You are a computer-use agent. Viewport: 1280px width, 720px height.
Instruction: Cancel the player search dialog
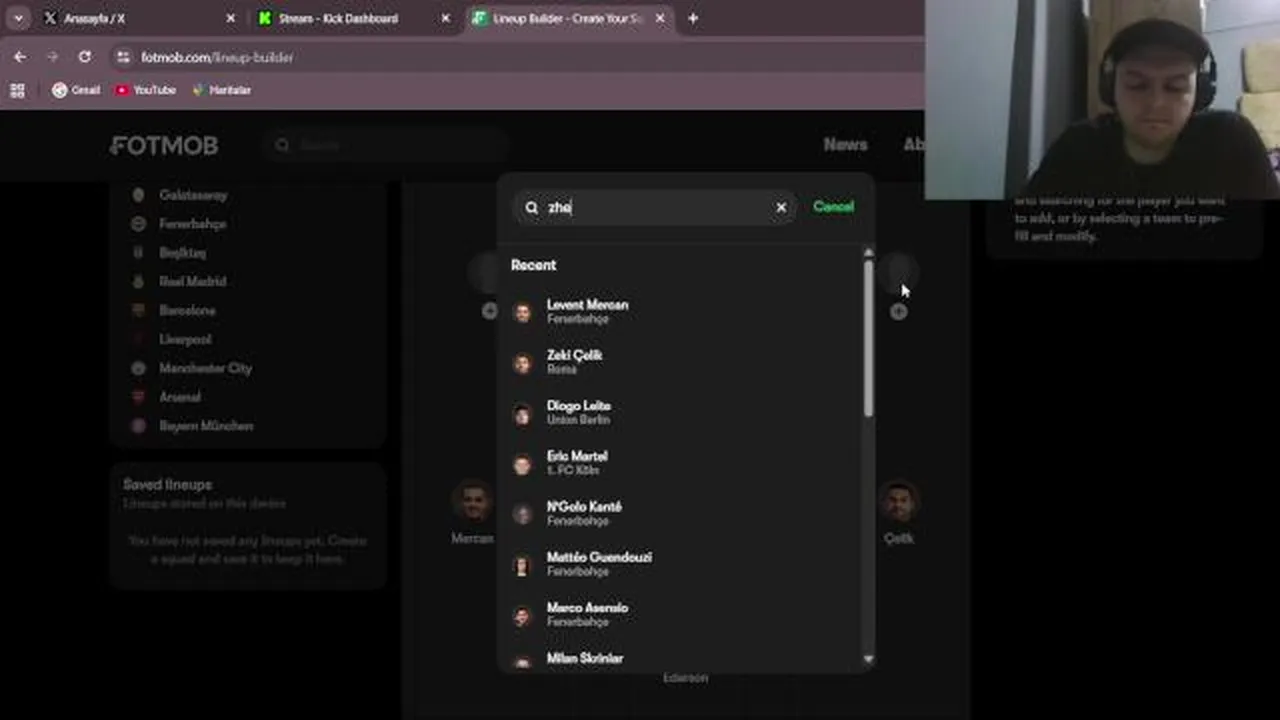[833, 206]
